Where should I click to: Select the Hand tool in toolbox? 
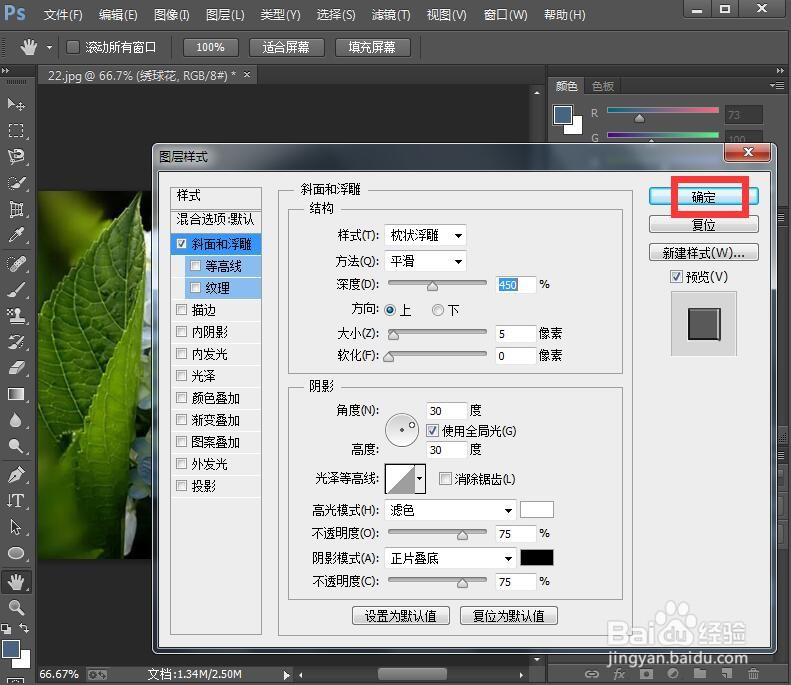[16, 582]
